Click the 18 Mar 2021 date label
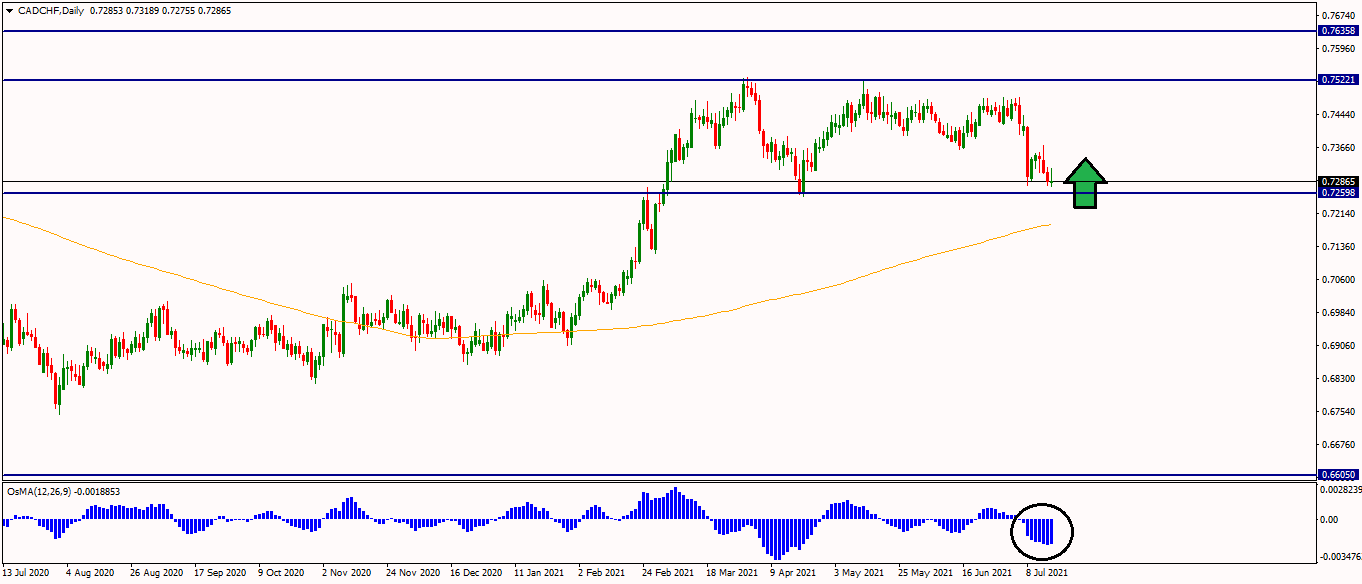Screen dimensions: 1362x584 pos(732,574)
